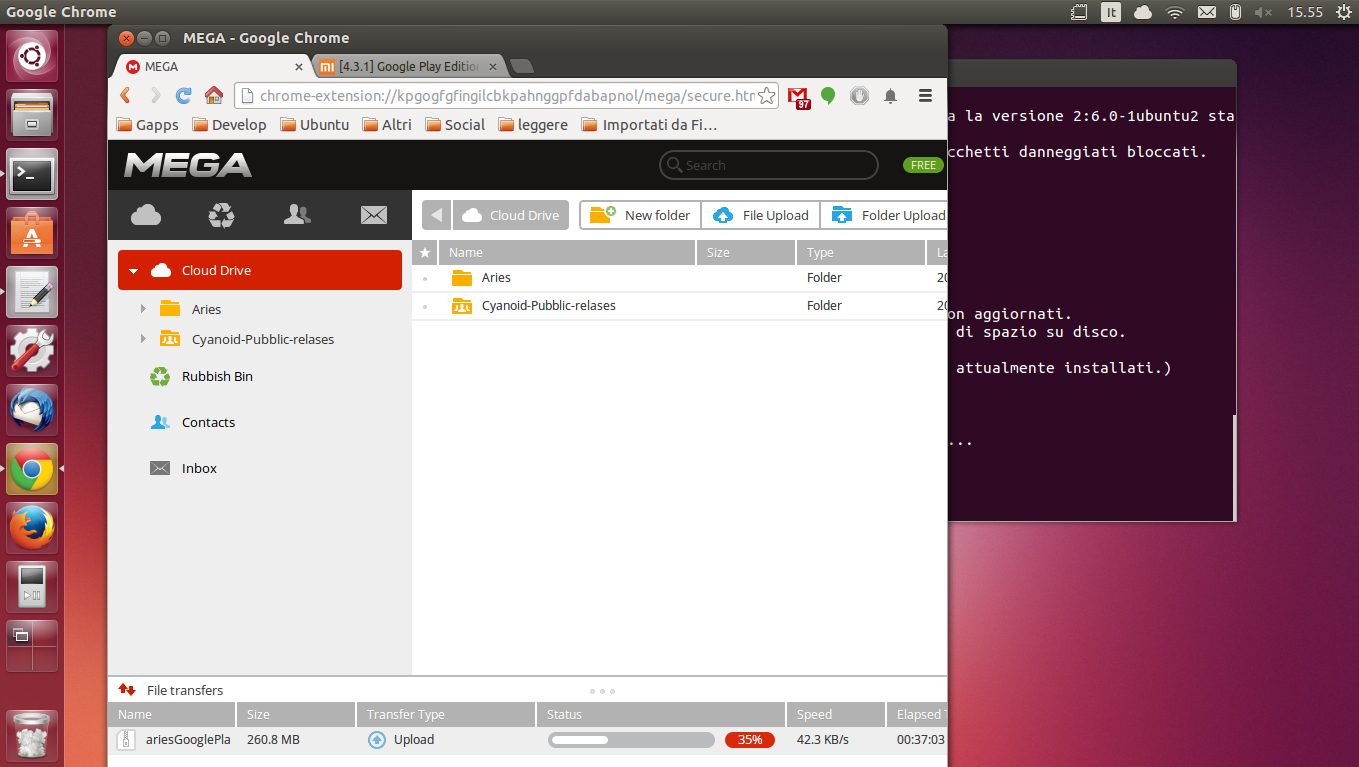Click the notification bell extension icon
Screen dimensions: 1359x767
coord(890,96)
